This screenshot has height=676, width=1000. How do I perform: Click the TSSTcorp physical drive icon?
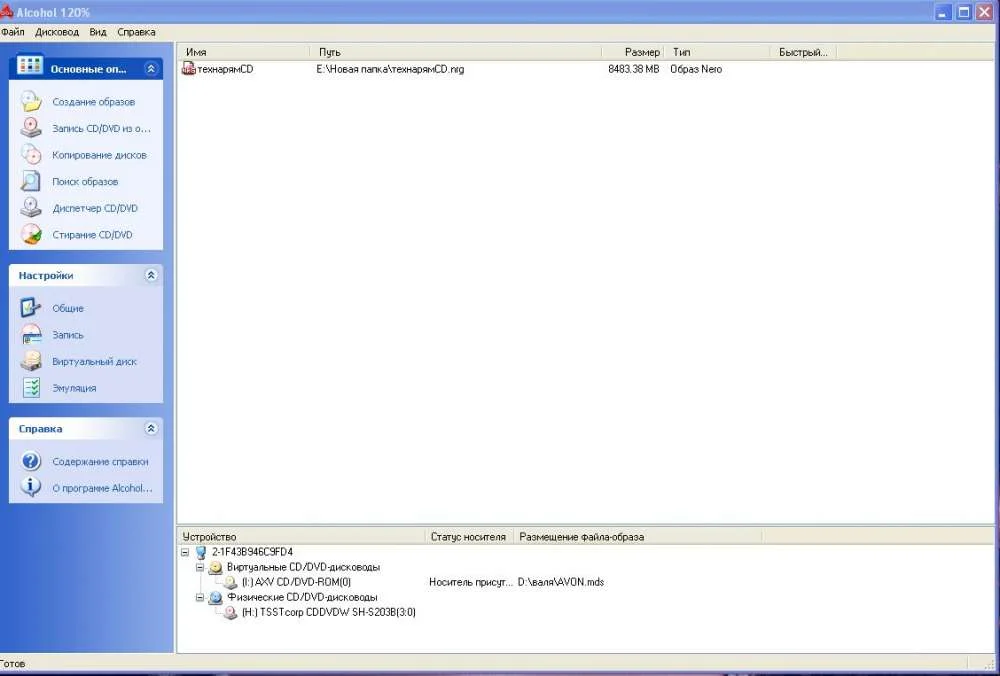230,613
